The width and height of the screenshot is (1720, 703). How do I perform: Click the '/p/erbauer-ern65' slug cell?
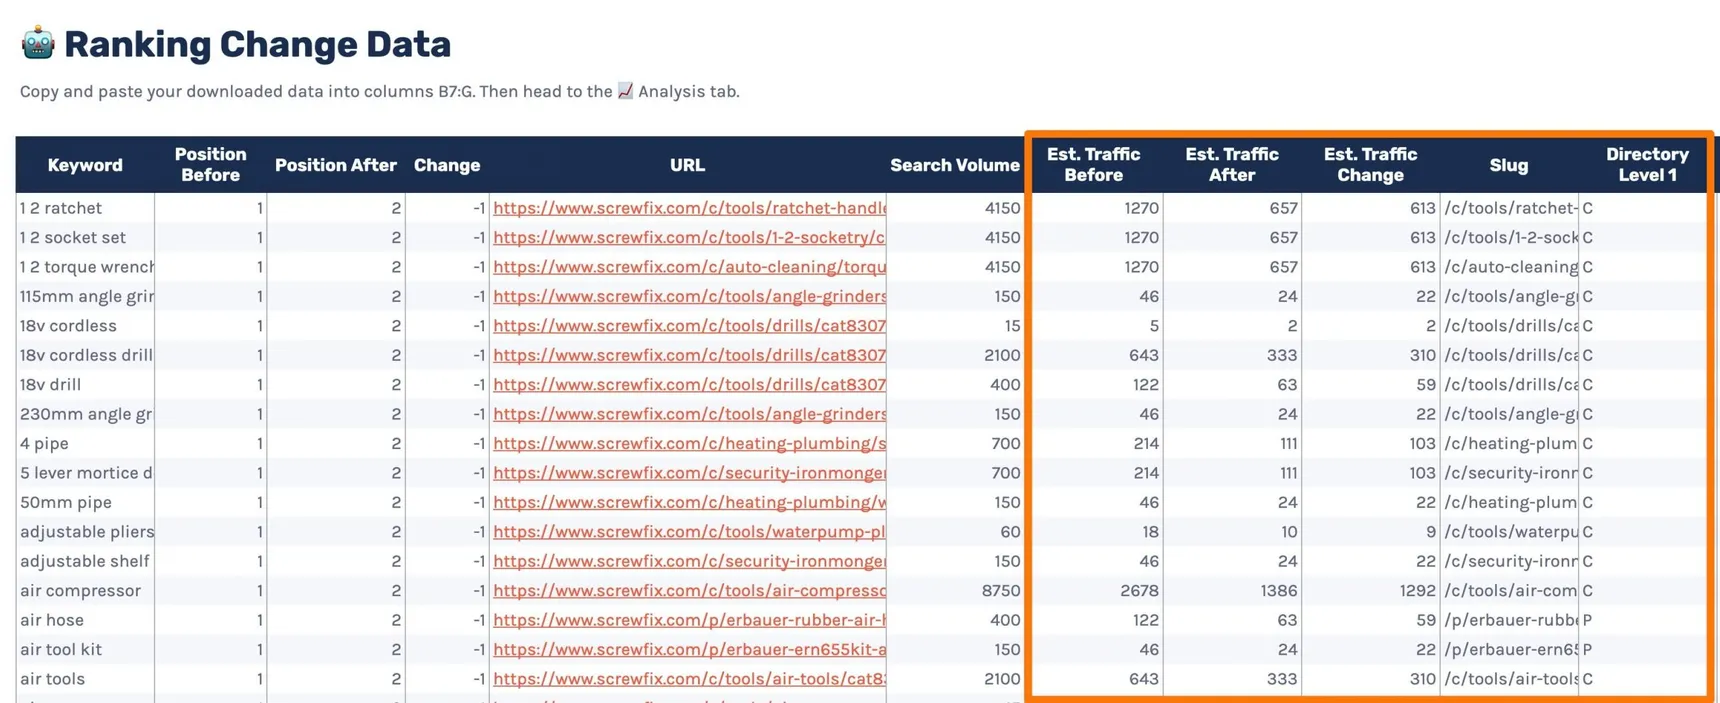click(1509, 649)
